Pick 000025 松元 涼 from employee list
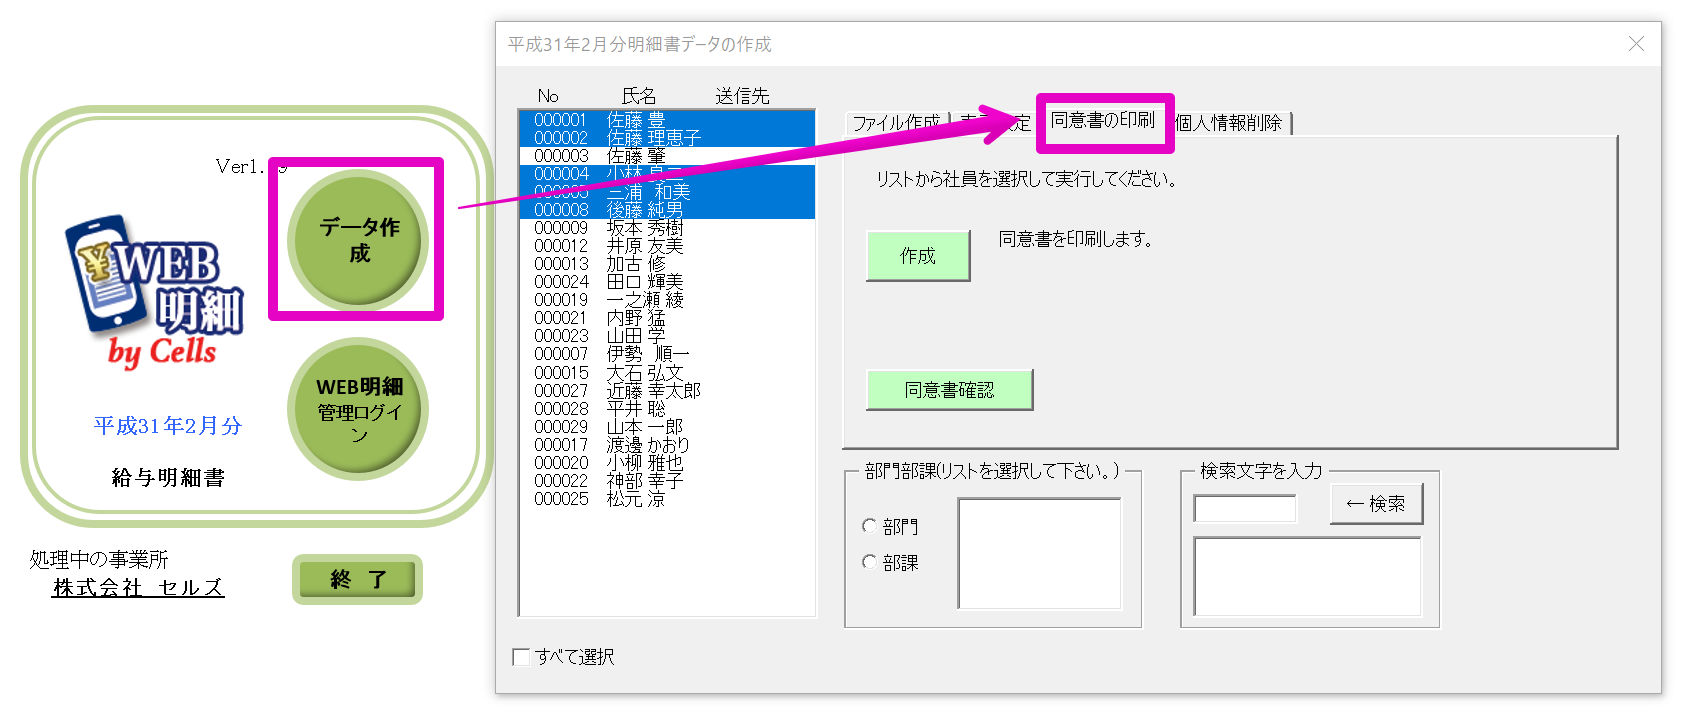 (x=600, y=499)
